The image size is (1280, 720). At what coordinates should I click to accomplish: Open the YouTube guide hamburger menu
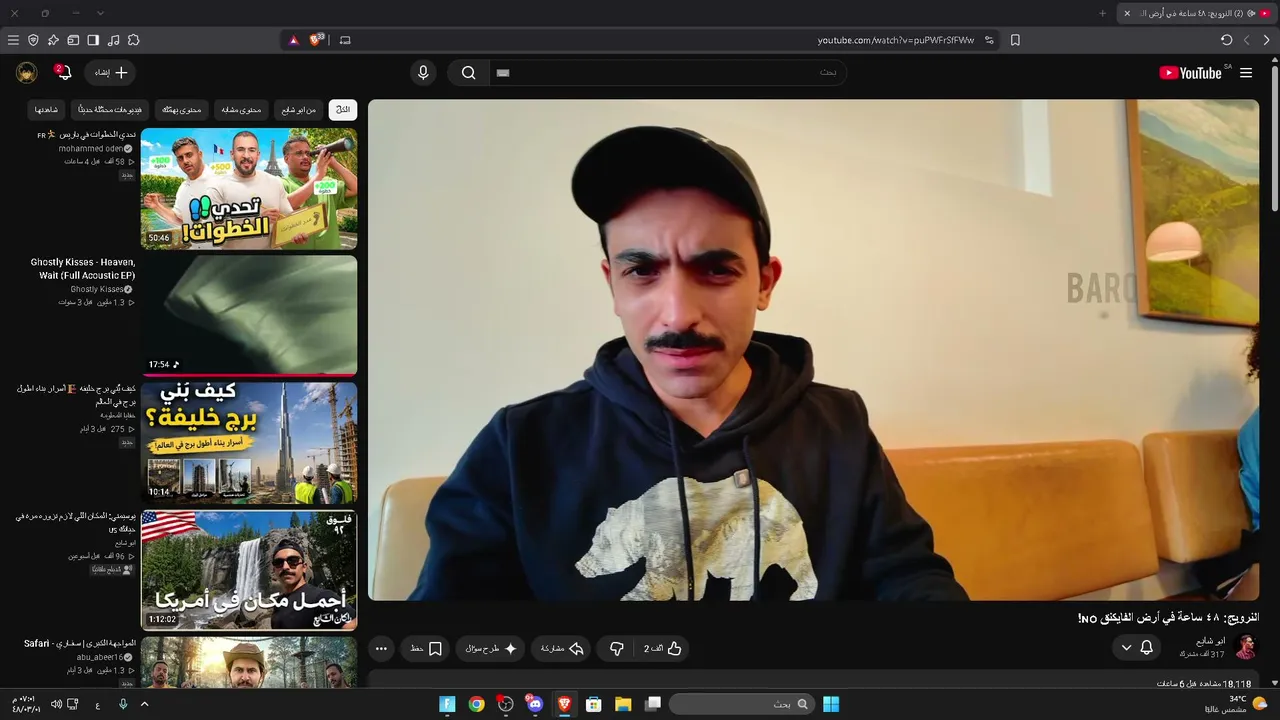pos(1246,73)
